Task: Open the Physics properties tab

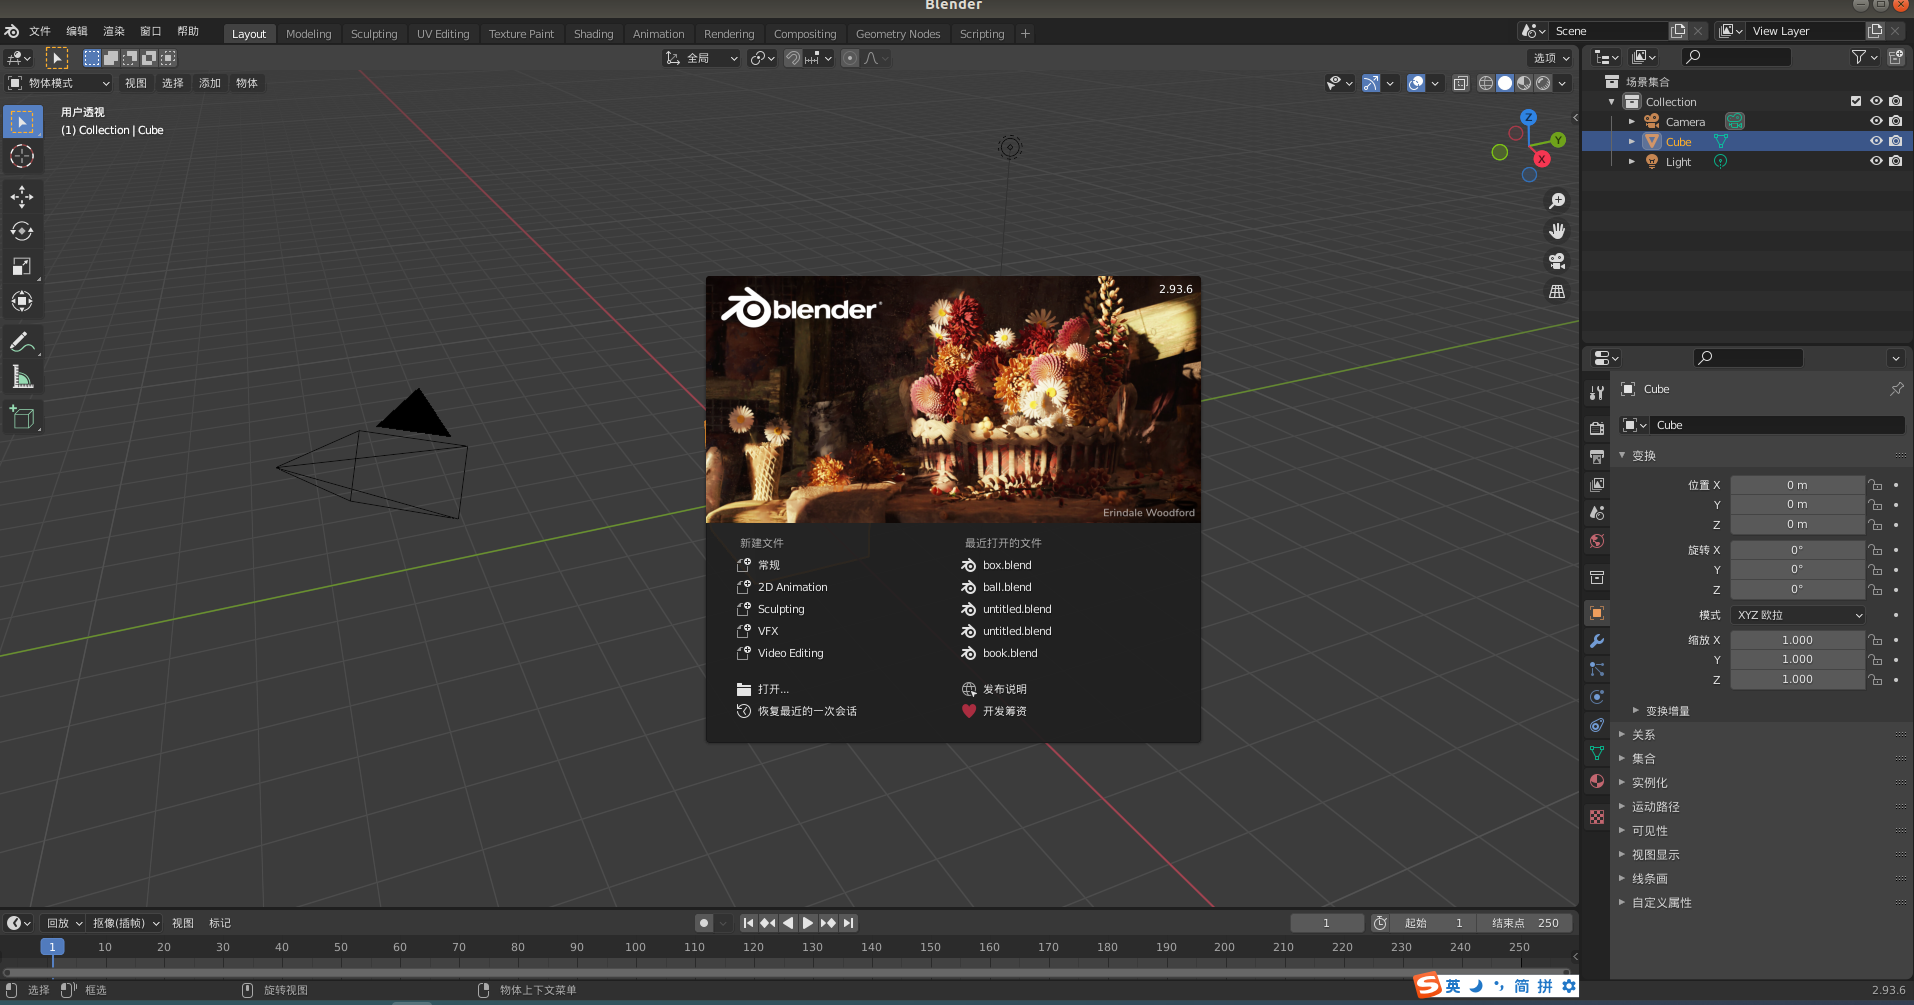Action: (x=1597, y=697)
